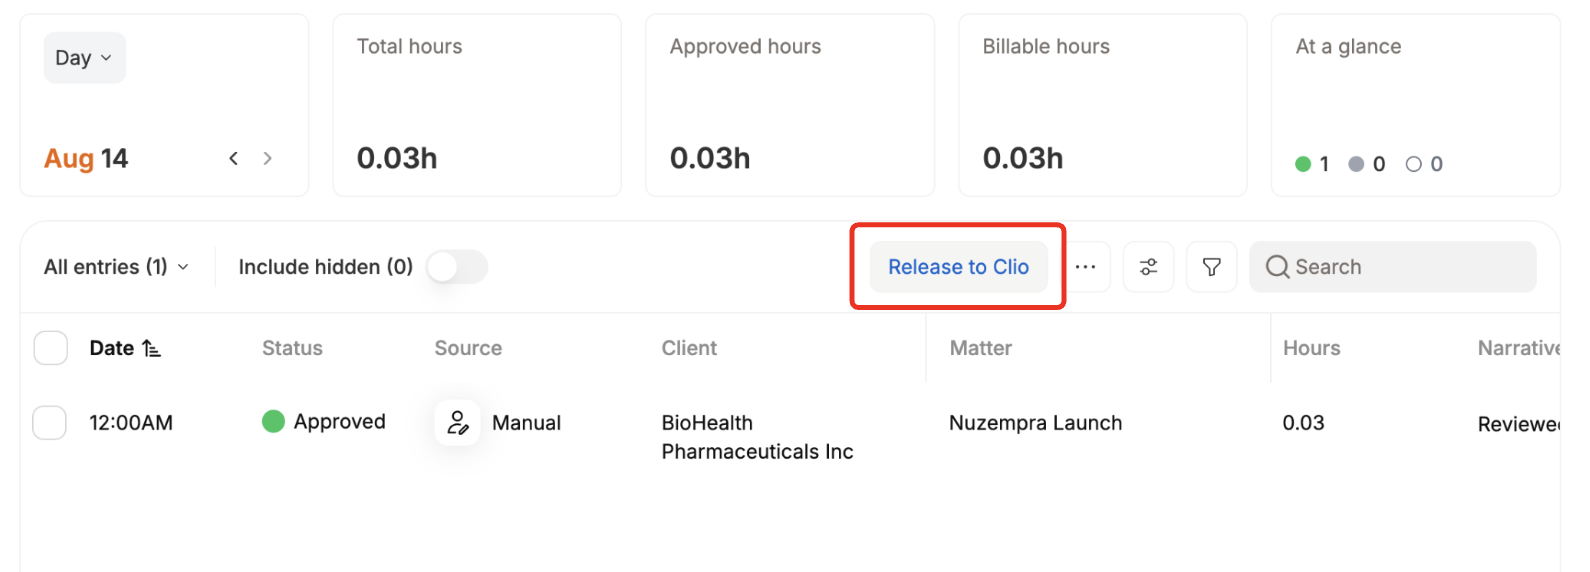Image resolution: width=1590 pixels, height=572 pixels.
Task: Open the Nuzempra Launch matter cell
Action: [1035, 423]
